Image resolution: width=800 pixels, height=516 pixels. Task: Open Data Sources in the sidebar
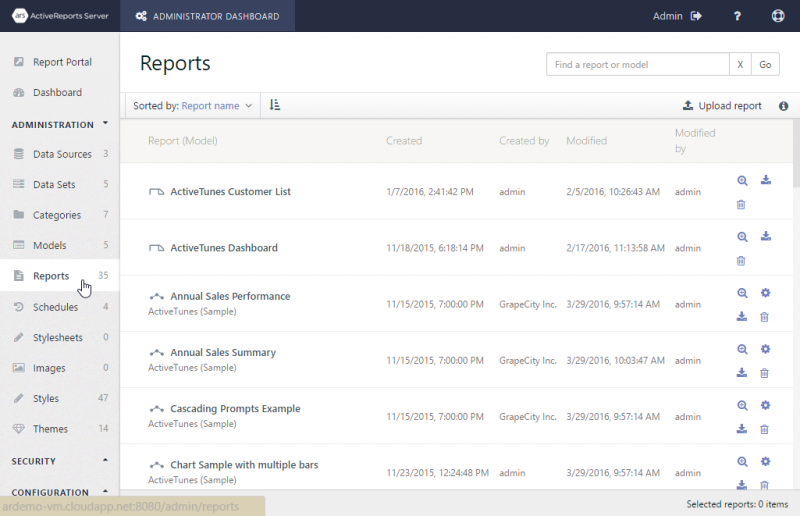coord(60,154)
